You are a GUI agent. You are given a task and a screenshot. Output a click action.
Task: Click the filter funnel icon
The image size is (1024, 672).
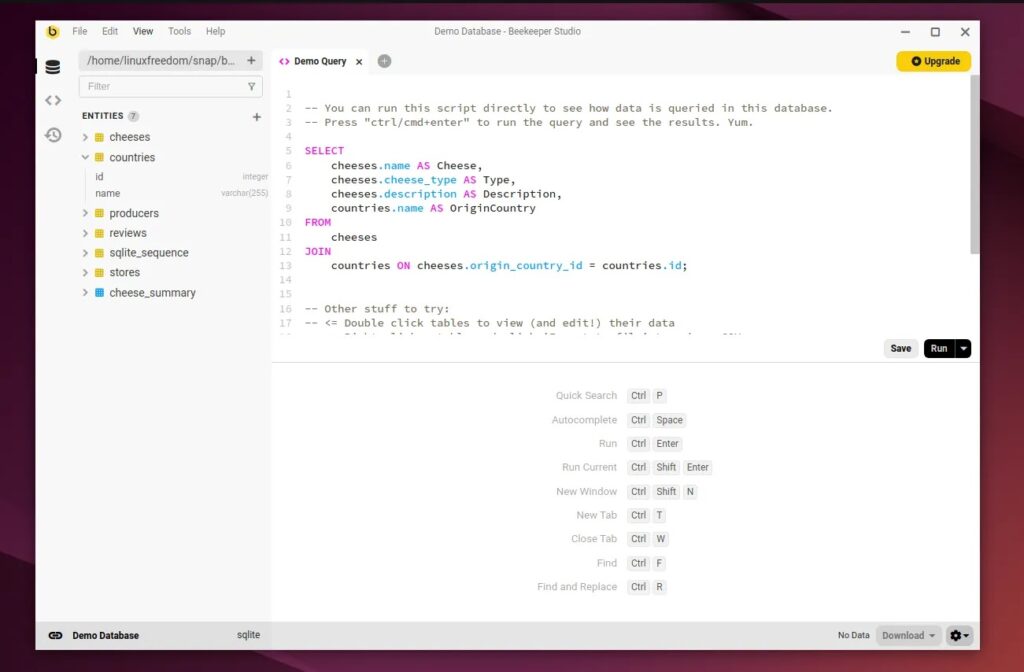tap(251, 87)
